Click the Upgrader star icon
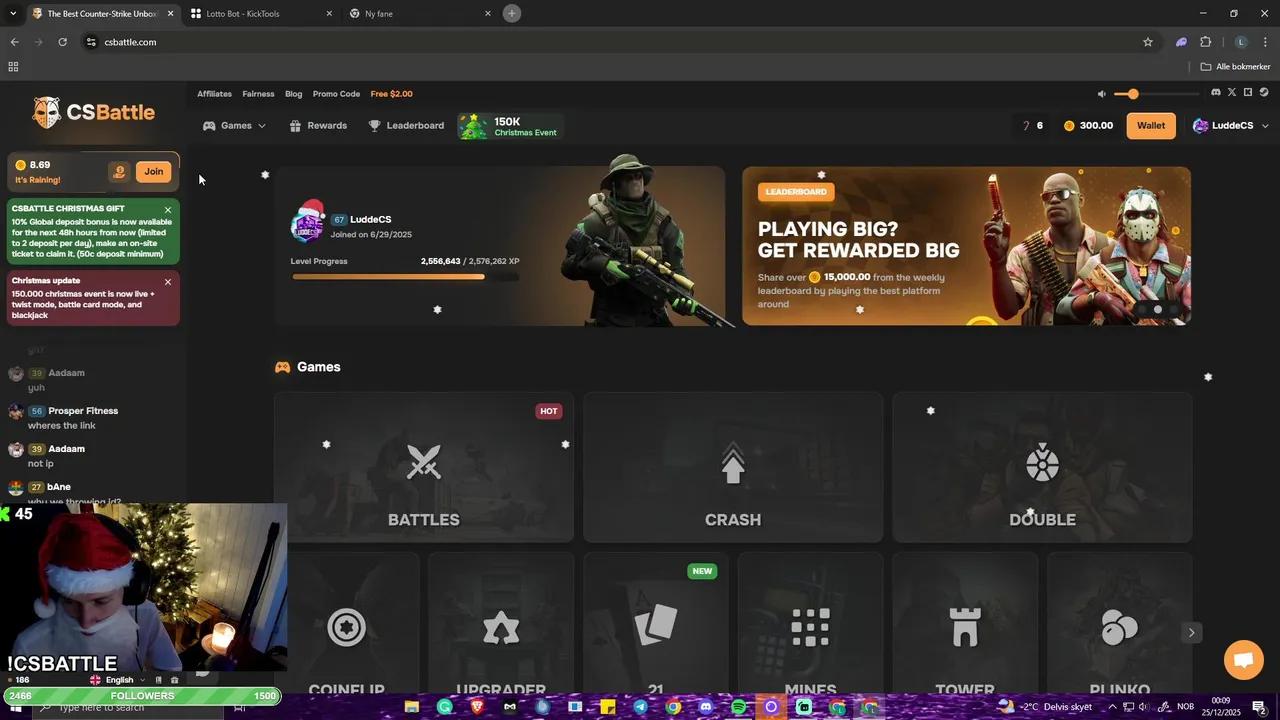 [x=501, y=627]
